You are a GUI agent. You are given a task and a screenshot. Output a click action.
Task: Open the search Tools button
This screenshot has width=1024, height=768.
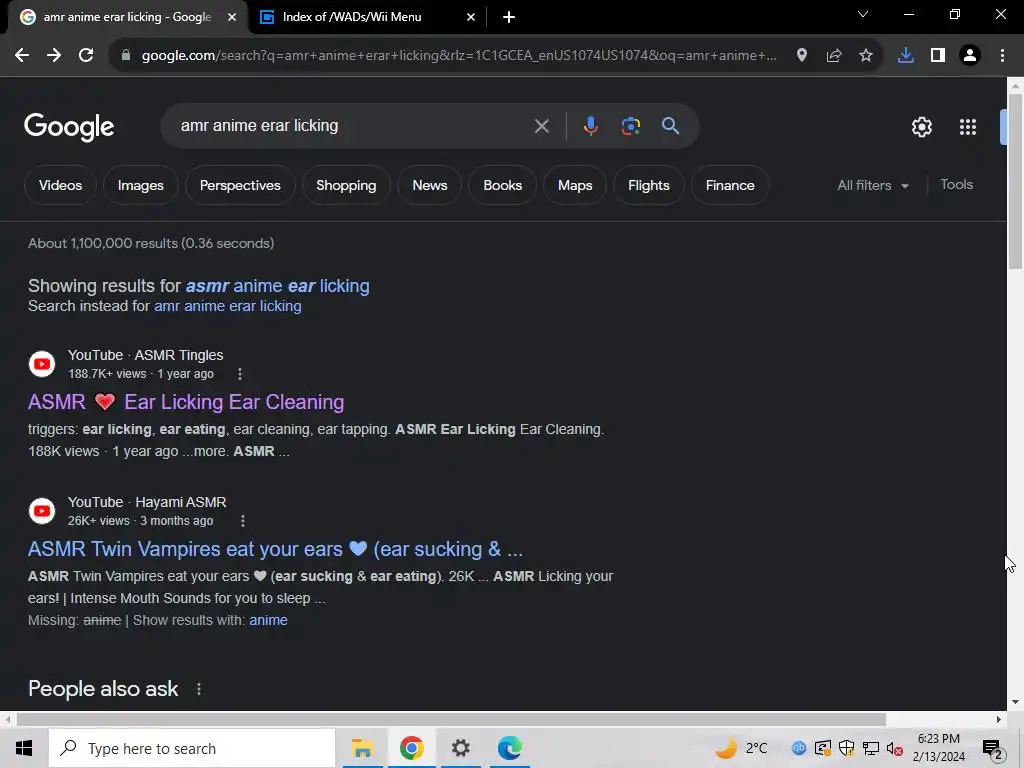(x=956, y=185)
